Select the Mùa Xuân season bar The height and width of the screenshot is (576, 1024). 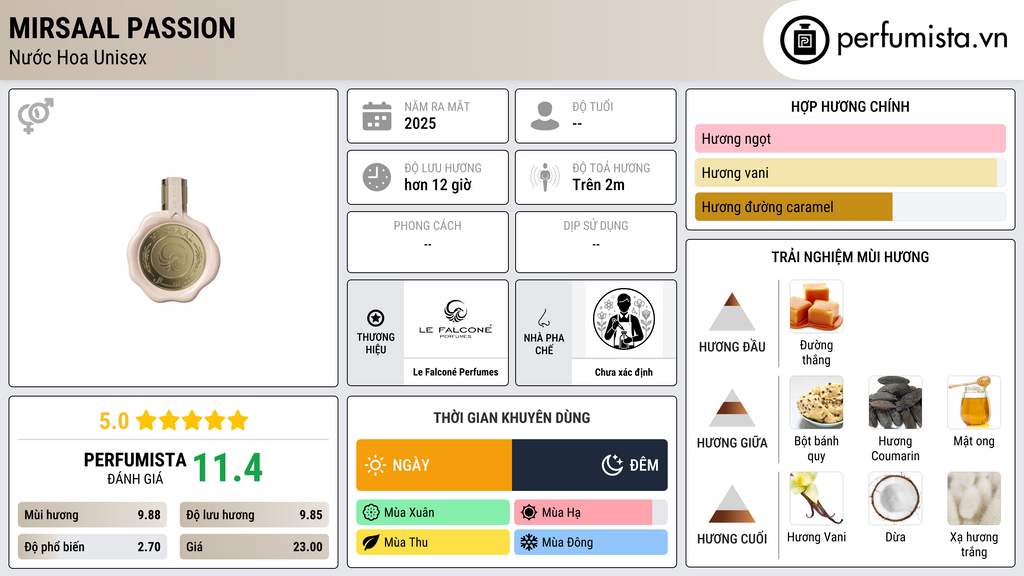click(x=433, y=513)
